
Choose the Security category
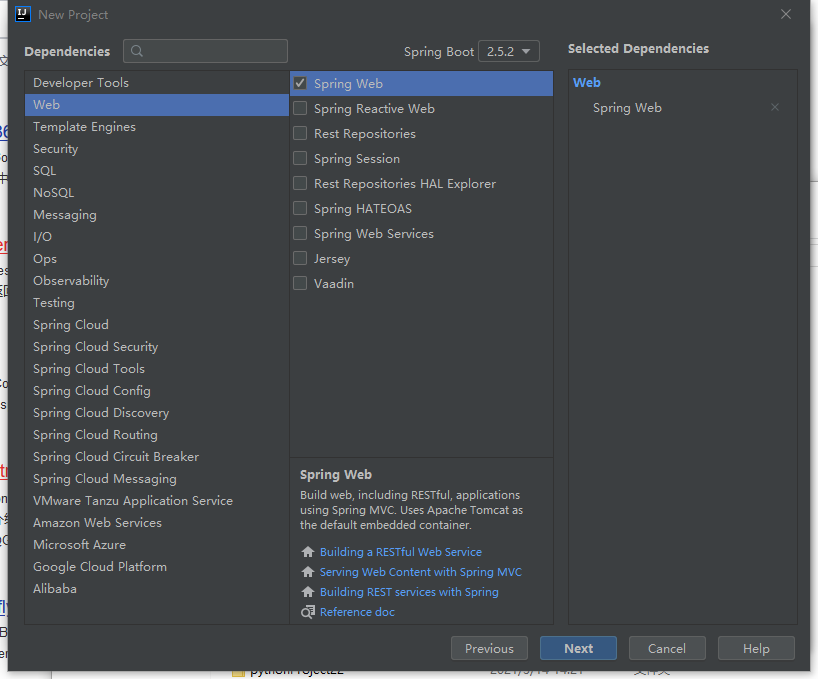[x=157, y=149]
